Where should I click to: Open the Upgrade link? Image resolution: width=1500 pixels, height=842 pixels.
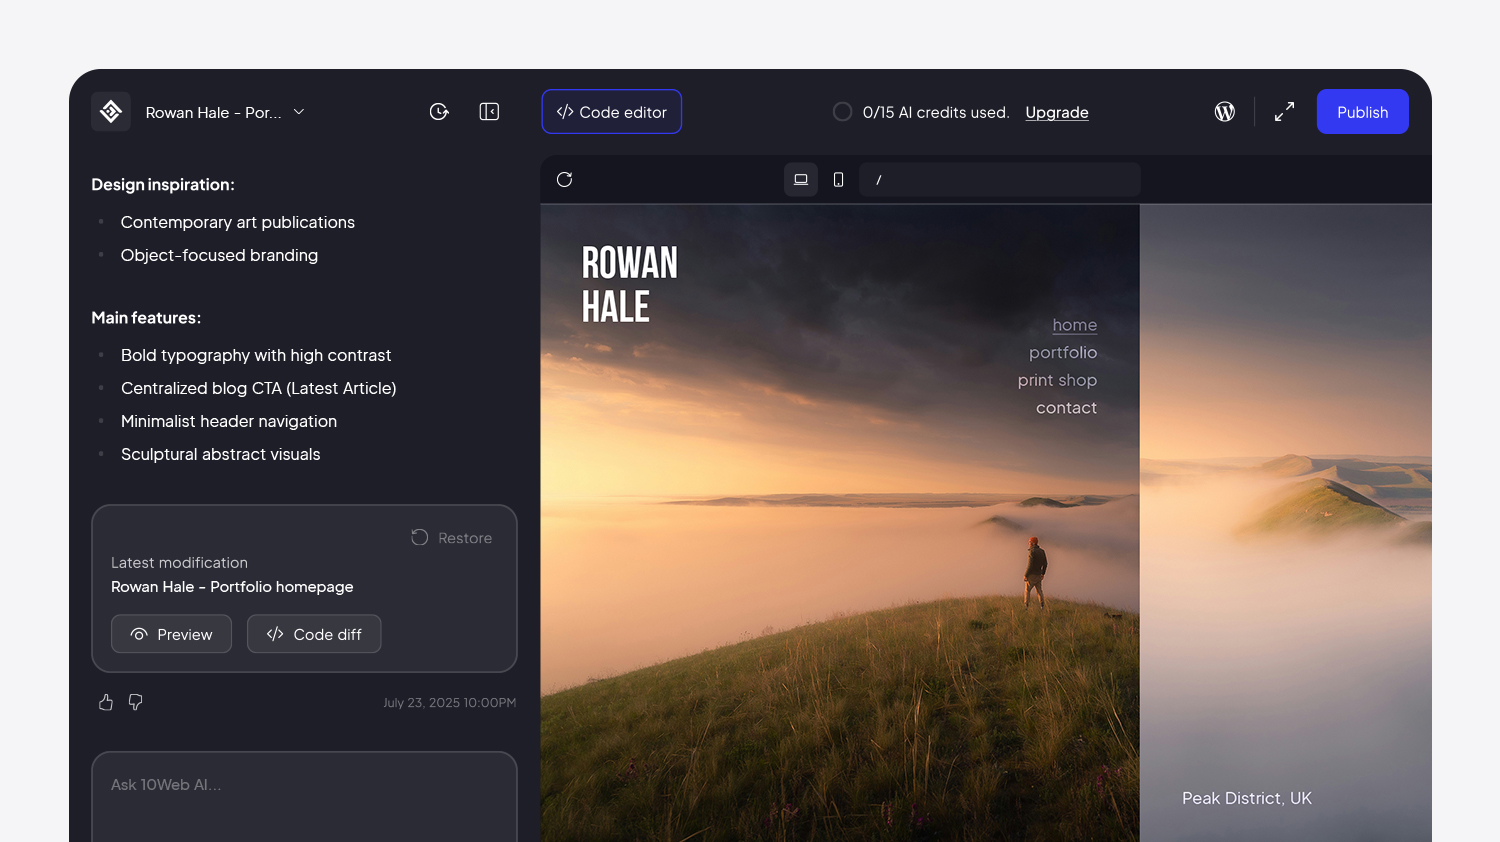pyautogui.click(x=1056, y=112)
